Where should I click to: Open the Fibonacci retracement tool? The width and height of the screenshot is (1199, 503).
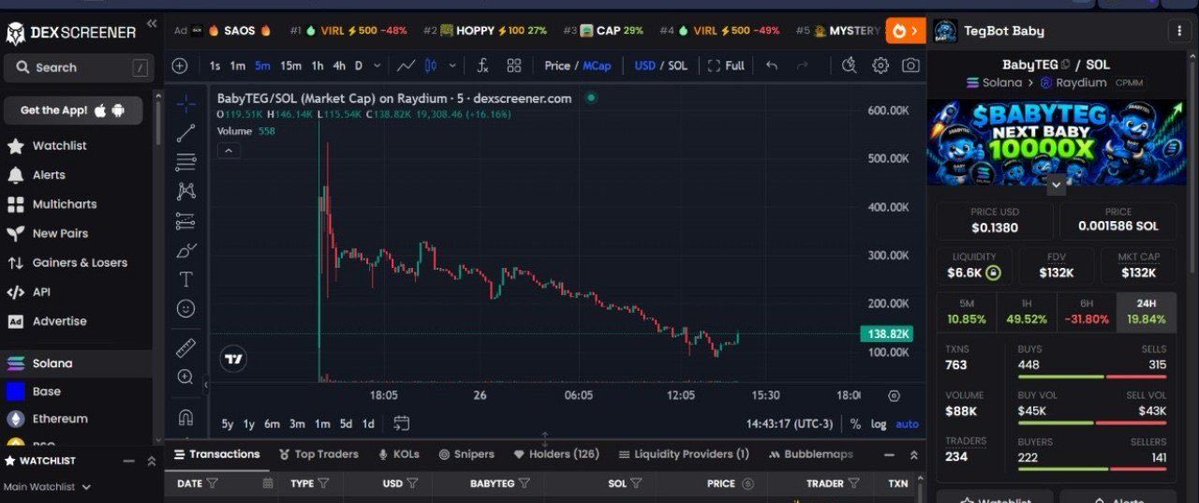click(186, 162)
